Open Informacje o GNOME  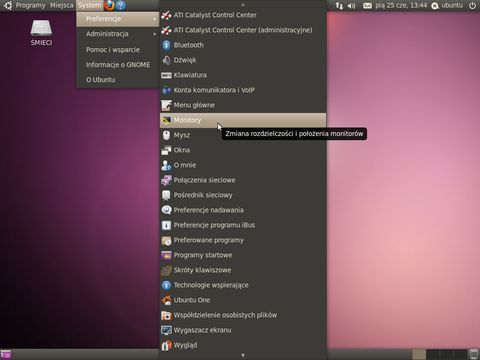(x=117, y=65)
